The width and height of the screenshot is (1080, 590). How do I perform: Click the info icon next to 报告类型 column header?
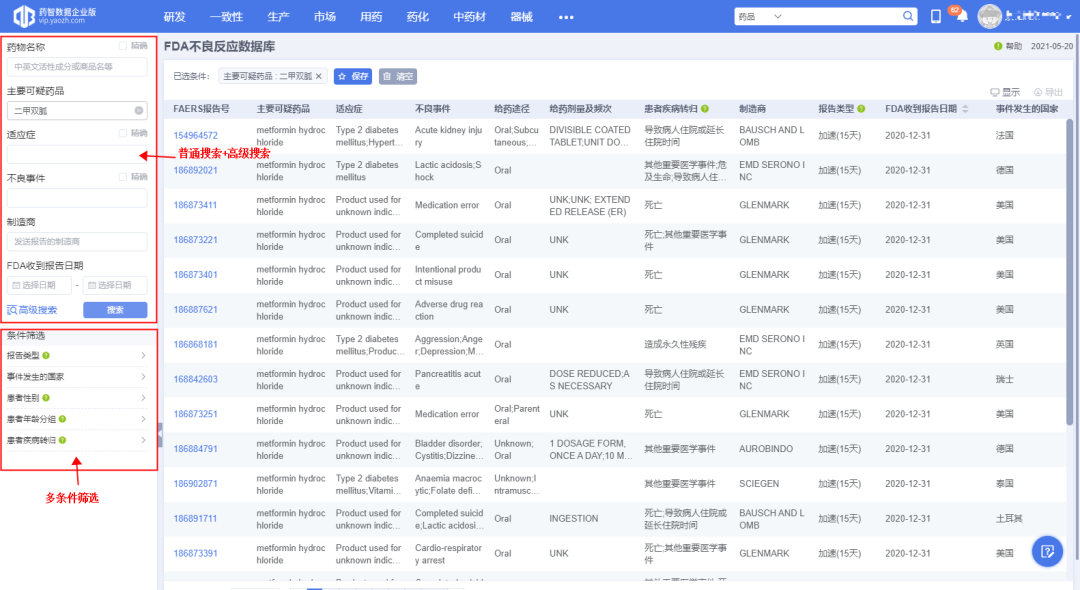point(861,109)
